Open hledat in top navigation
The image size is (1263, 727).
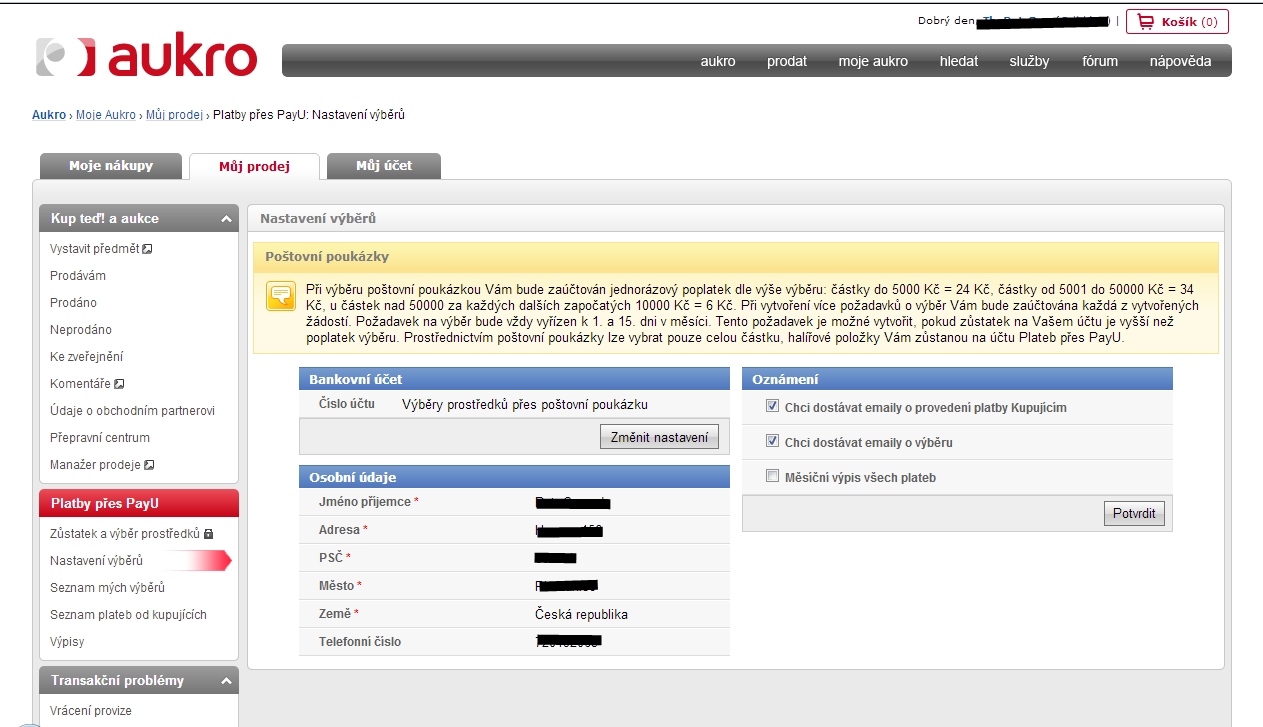(959, 61)
